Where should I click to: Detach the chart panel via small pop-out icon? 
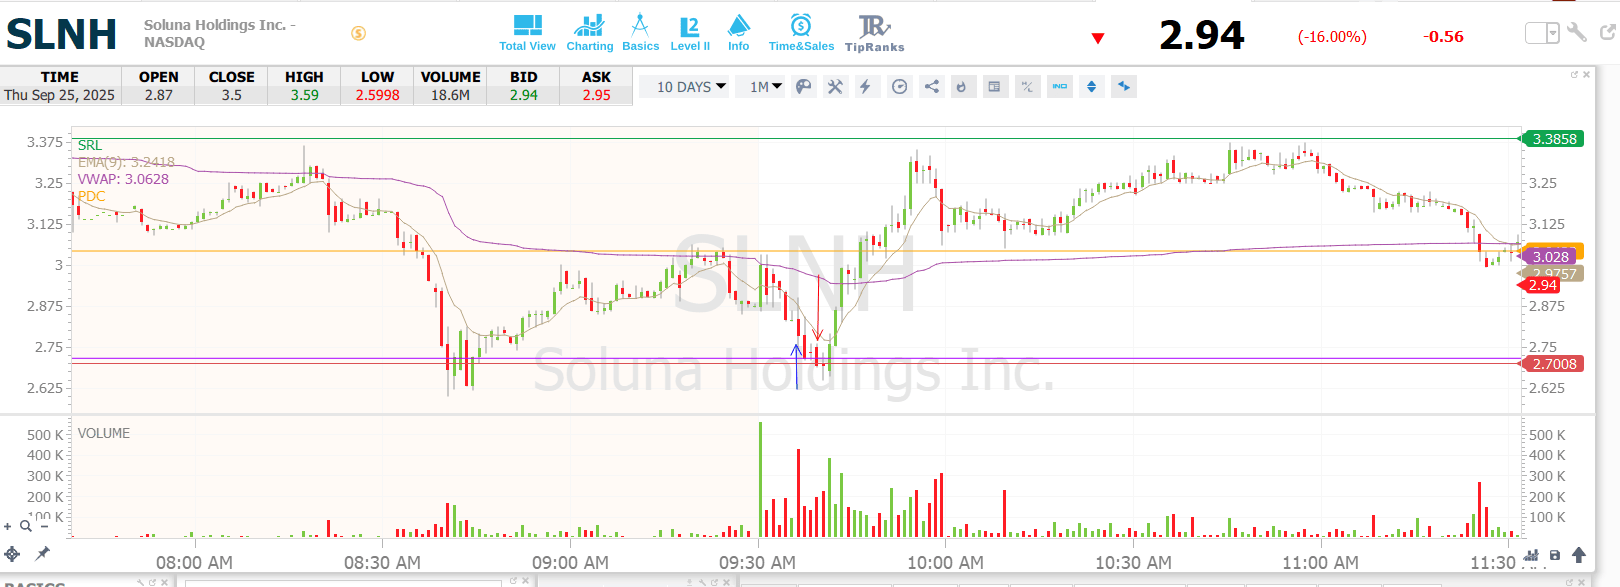[1574, 74]
